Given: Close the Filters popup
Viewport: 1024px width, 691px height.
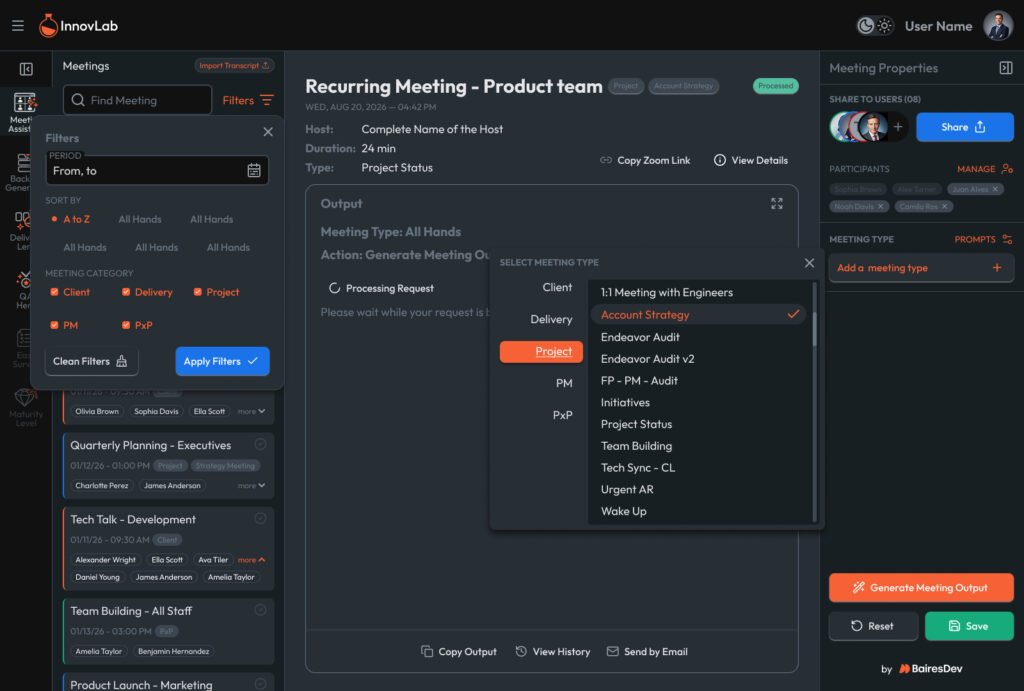Looking at the screenshot, I should (x=268, y=132).
